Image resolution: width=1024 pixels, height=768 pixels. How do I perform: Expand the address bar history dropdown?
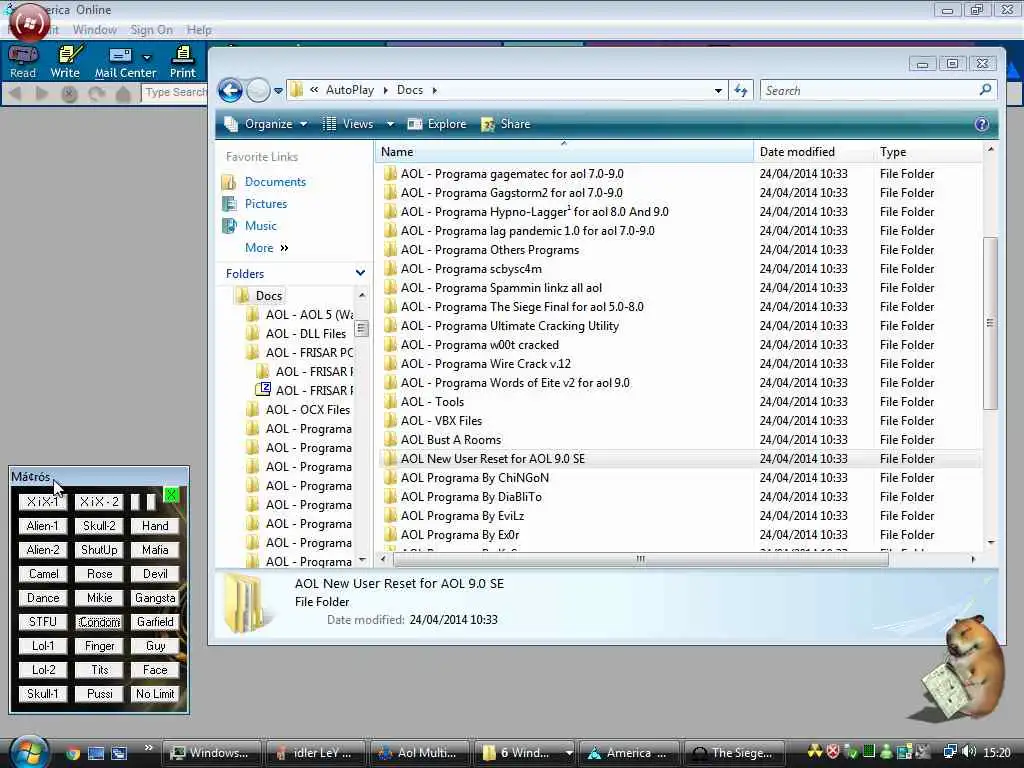[x=718, y=91]
